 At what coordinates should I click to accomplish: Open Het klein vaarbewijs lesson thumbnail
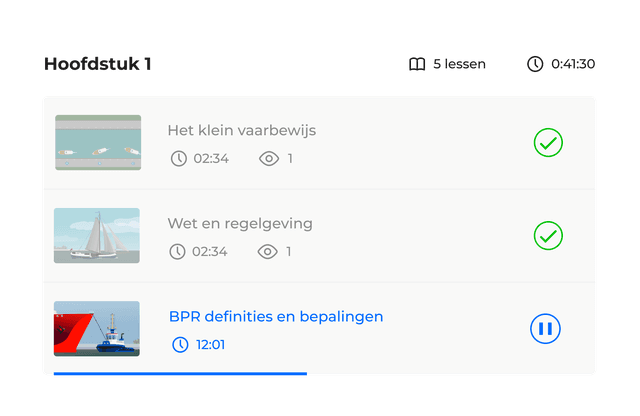point(97,142)
